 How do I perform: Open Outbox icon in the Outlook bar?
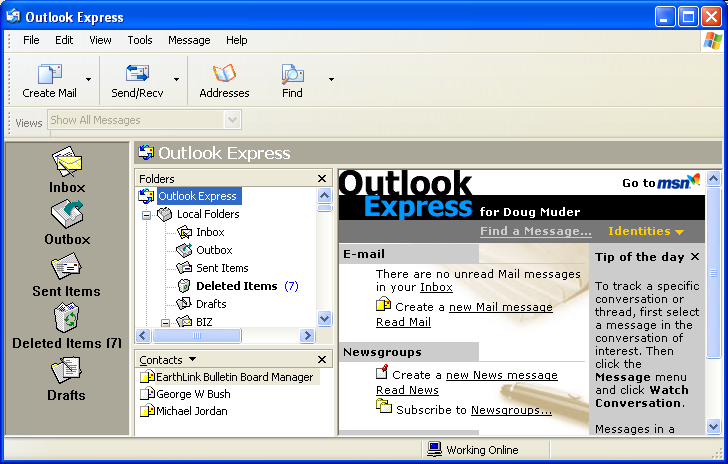(x=67, y=214)
